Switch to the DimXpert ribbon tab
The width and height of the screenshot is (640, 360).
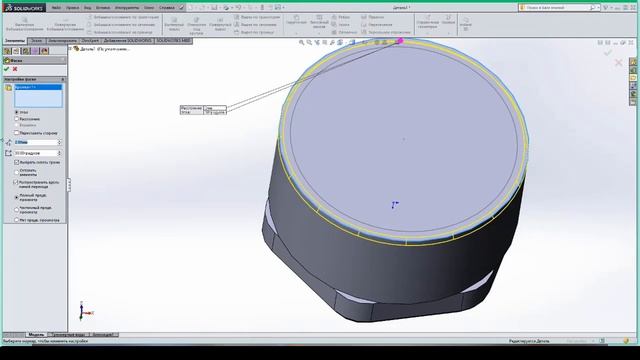coord(90,41)
